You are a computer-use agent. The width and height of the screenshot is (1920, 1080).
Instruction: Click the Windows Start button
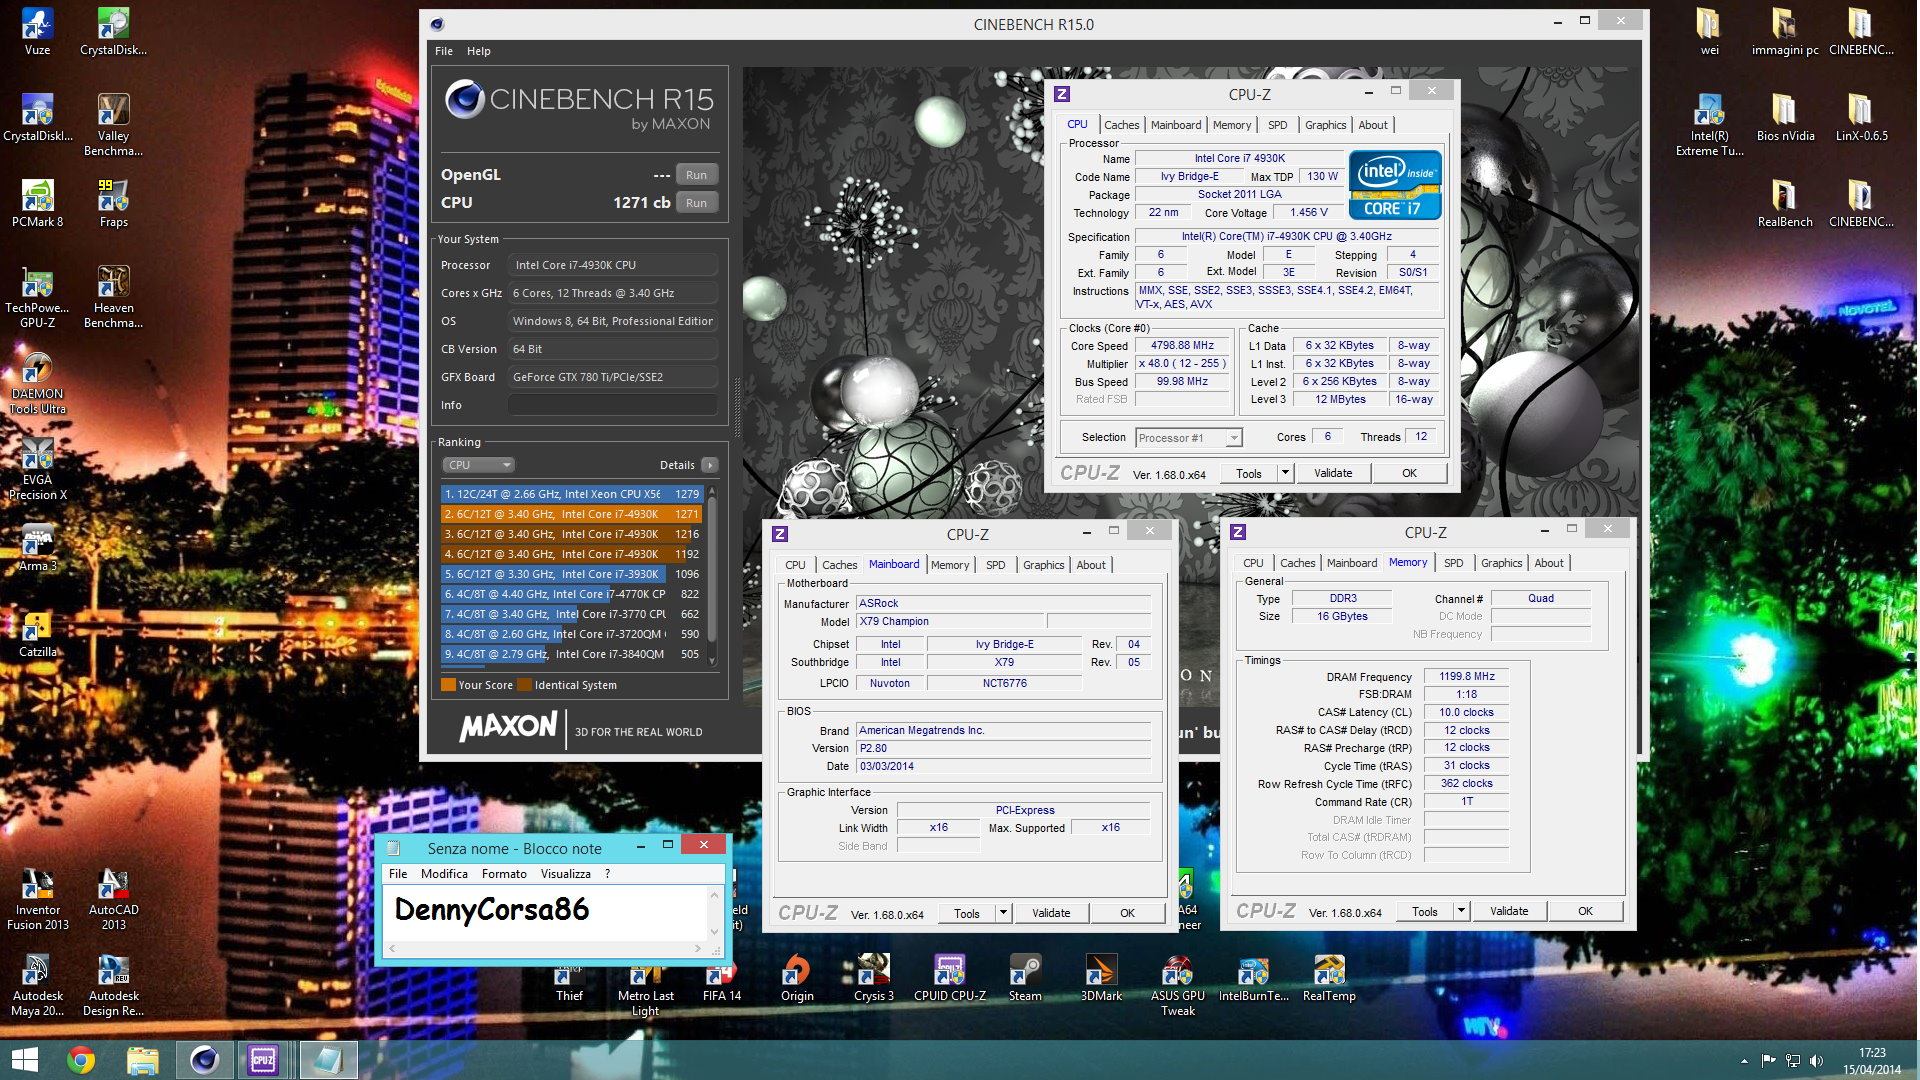(24, 1060)
